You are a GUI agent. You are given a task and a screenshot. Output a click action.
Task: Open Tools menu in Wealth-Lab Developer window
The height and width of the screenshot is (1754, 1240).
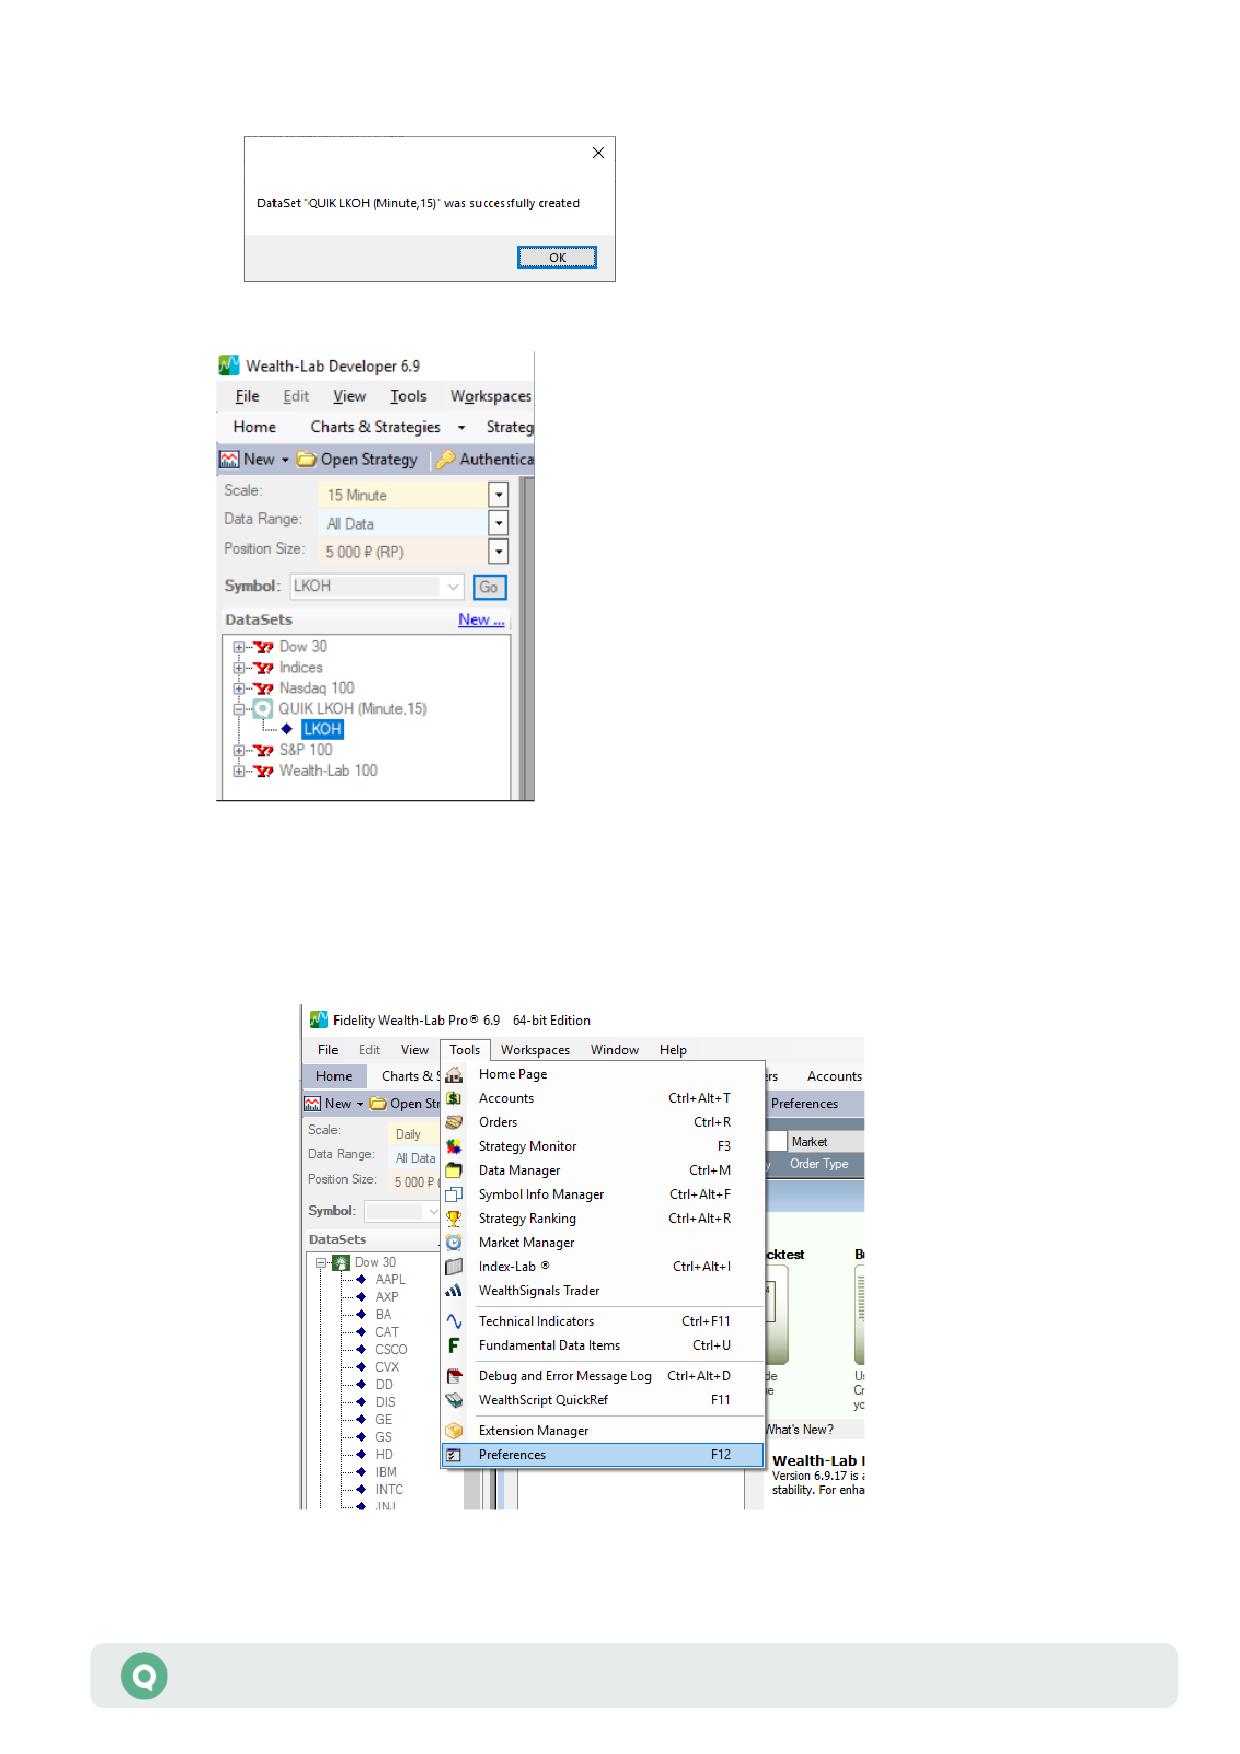pos(408,396)
